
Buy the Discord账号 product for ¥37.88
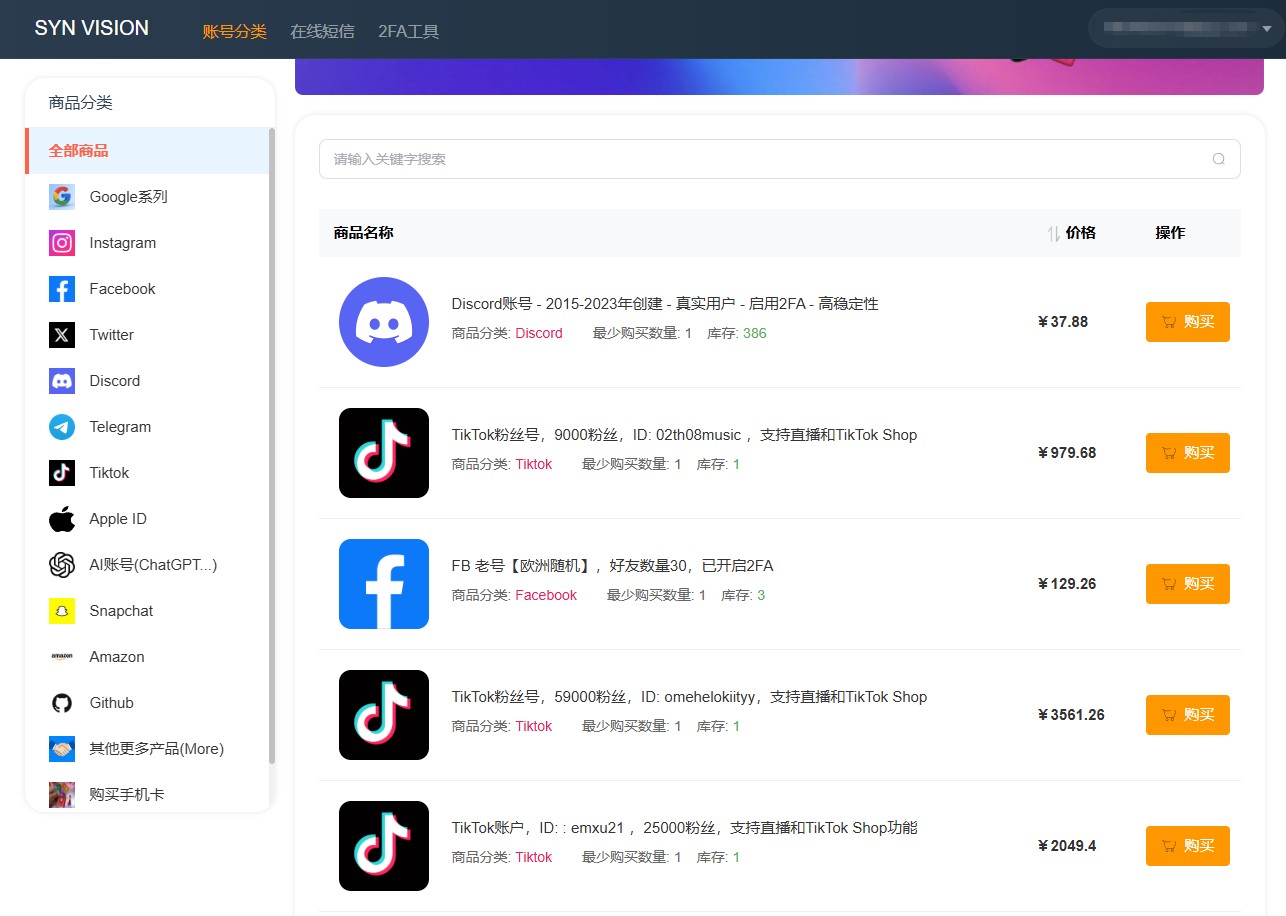(1188, 322)
